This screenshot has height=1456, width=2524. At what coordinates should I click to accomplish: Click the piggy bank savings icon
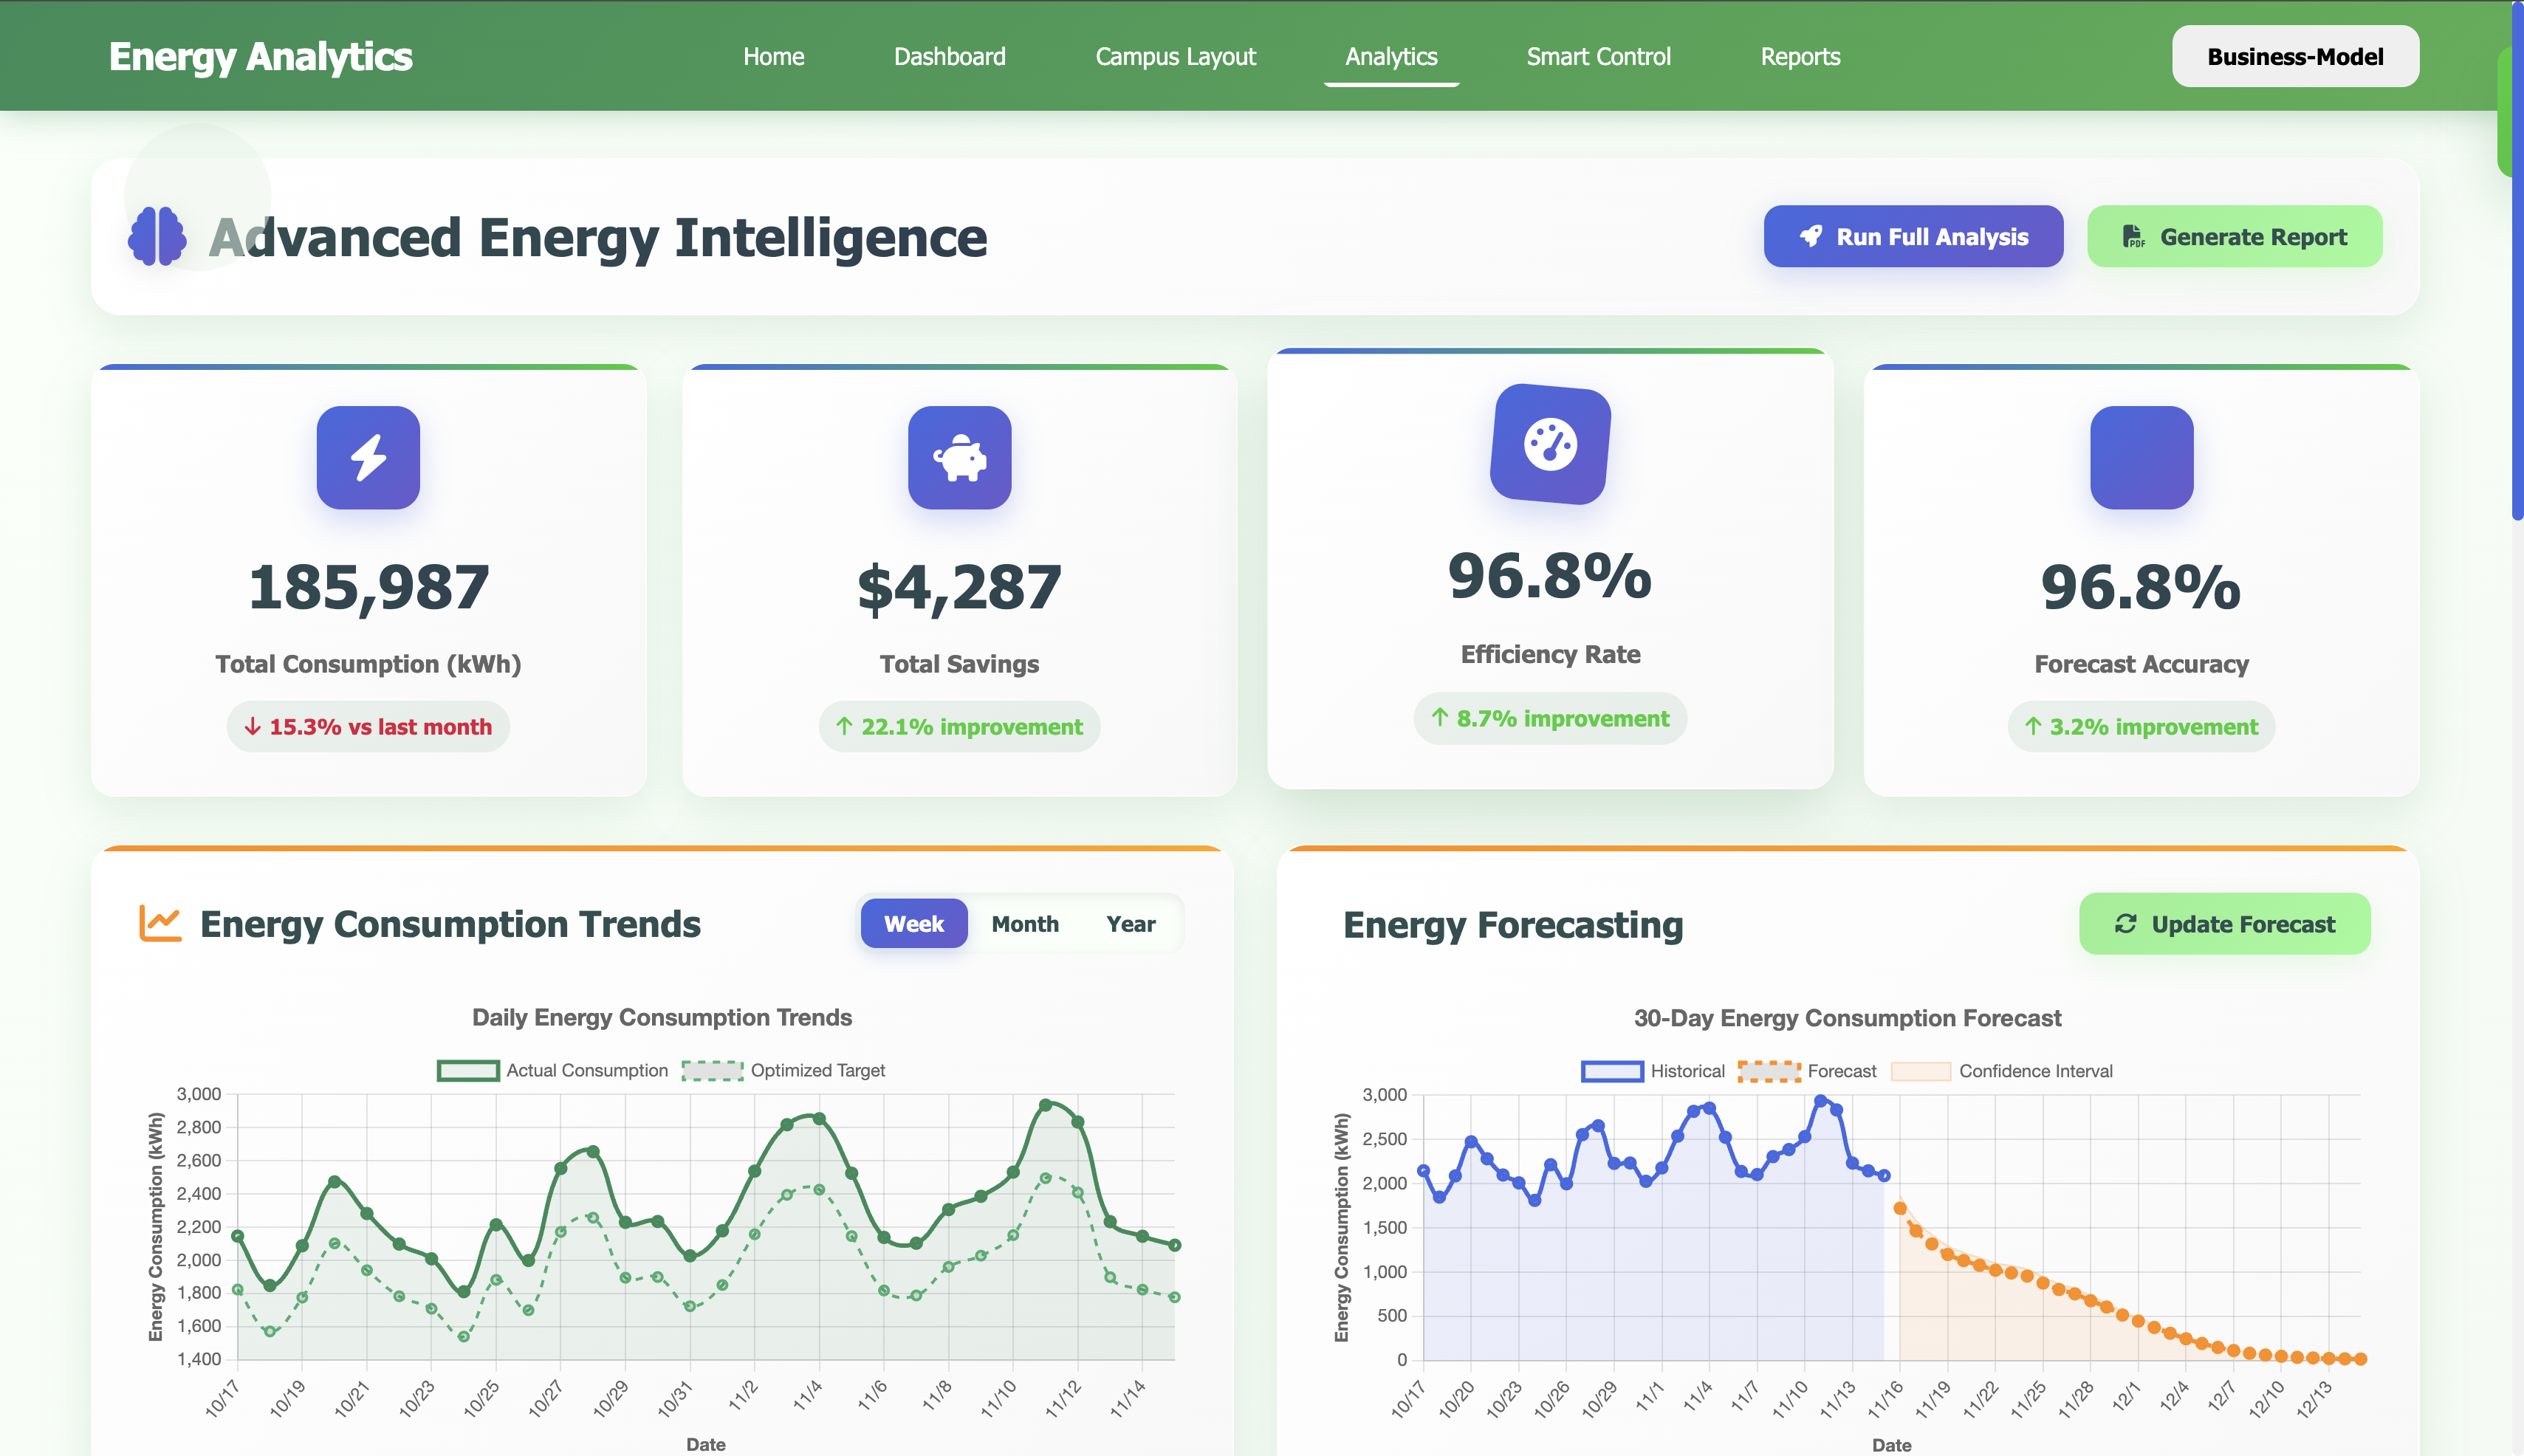pyautogui.click(x=959, y=458)
